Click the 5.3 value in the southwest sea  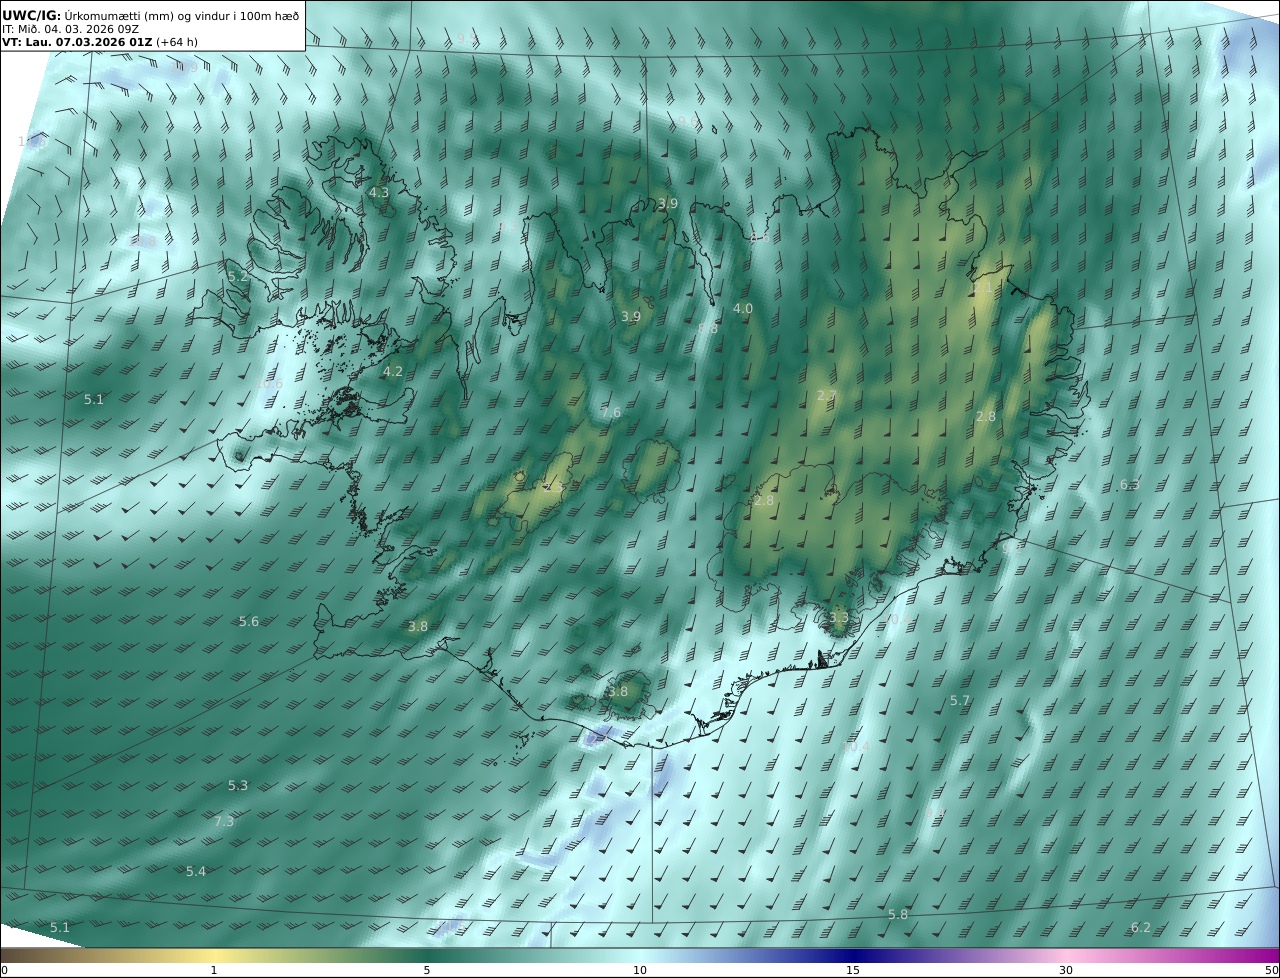[x=238, y=785]
